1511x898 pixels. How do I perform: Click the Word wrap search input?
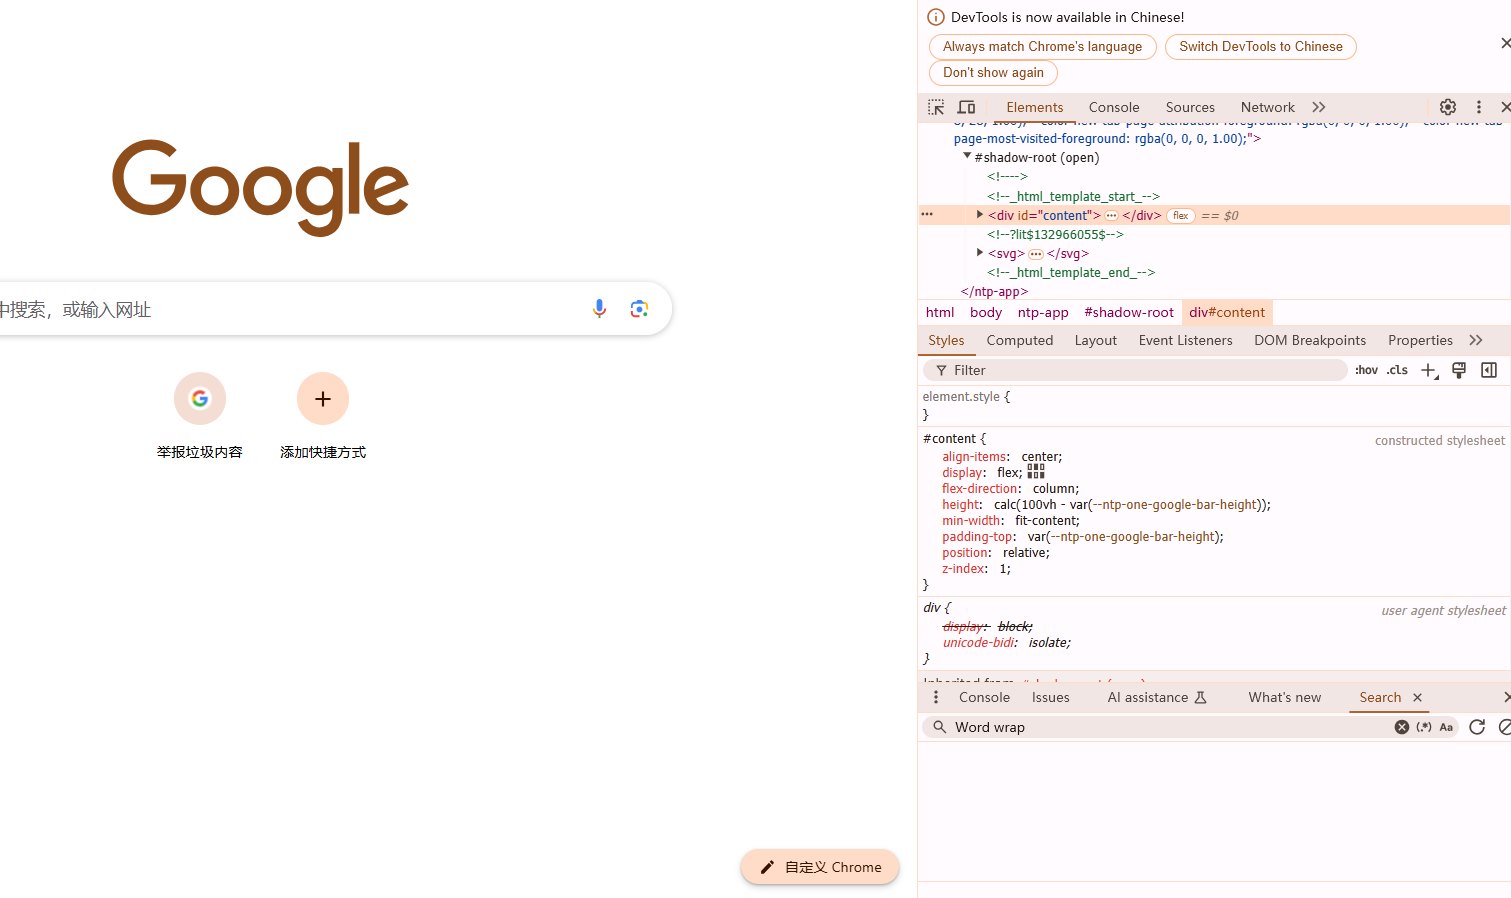pos(1170,727)
